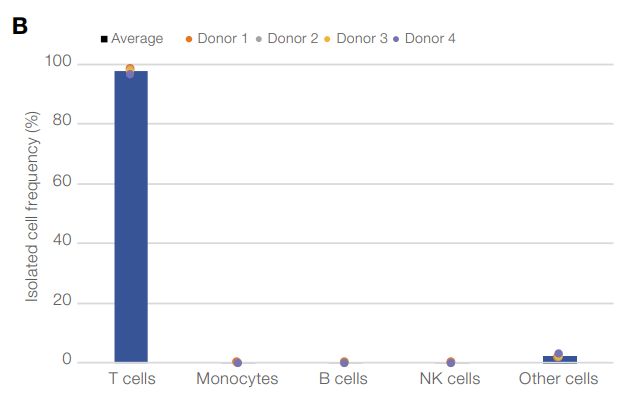This screenshot has width=636, height=407.
Task: Select the Monocytes axis label
Action: [237, 379]
